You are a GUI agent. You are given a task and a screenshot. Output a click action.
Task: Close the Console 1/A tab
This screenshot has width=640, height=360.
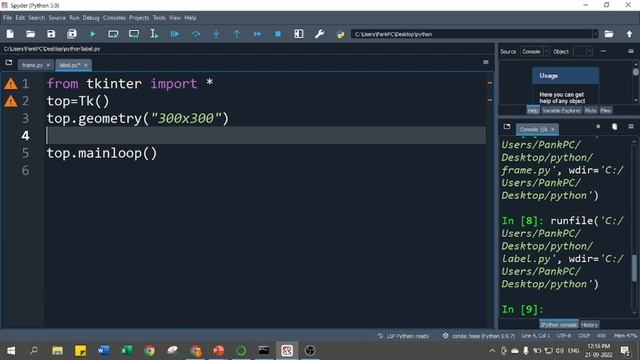click(x=553, y=129)
